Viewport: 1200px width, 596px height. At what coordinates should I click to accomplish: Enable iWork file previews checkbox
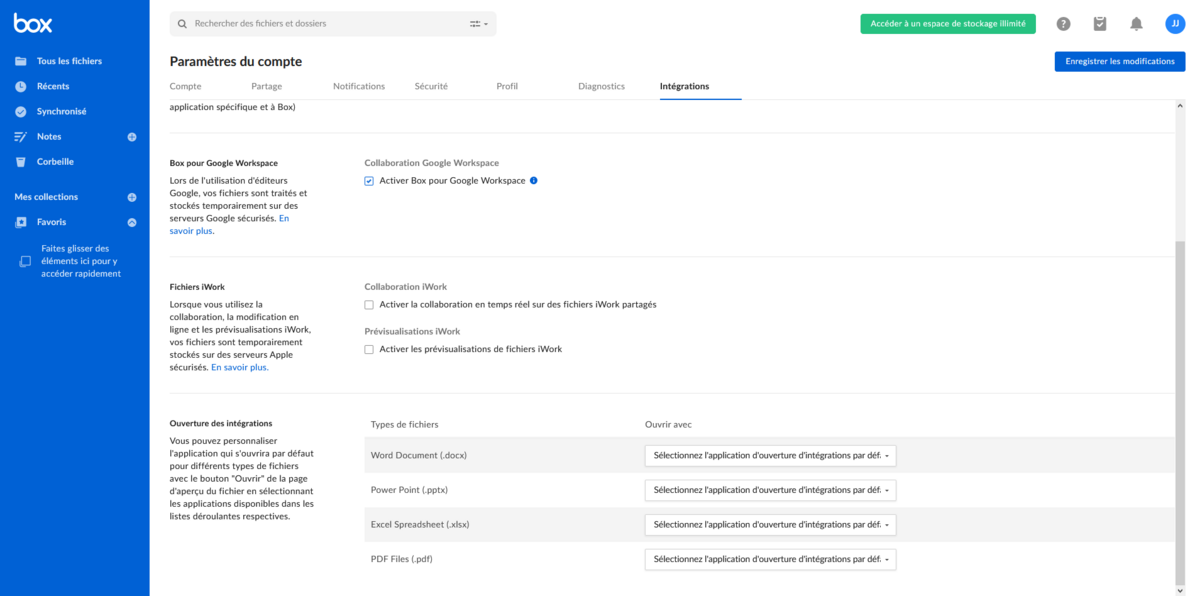tap(369, 350)
